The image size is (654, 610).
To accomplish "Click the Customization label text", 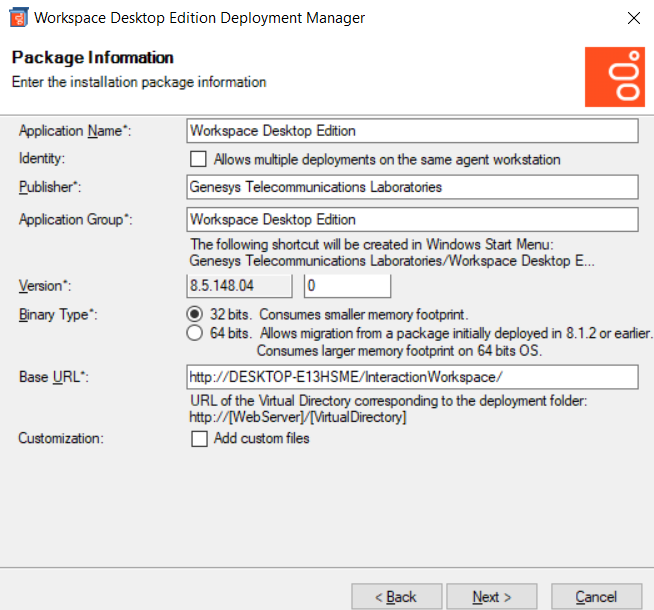I will coord(60,438).
